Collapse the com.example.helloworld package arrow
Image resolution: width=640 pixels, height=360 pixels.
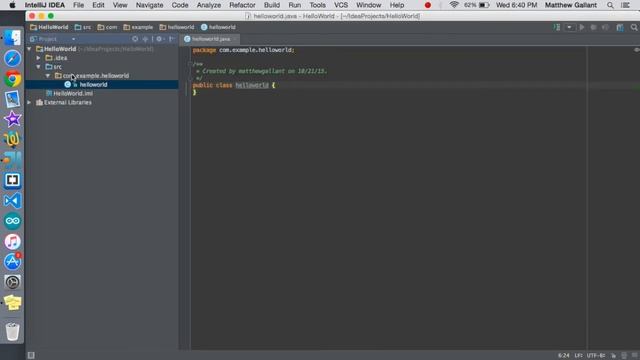tap(48, 76)
